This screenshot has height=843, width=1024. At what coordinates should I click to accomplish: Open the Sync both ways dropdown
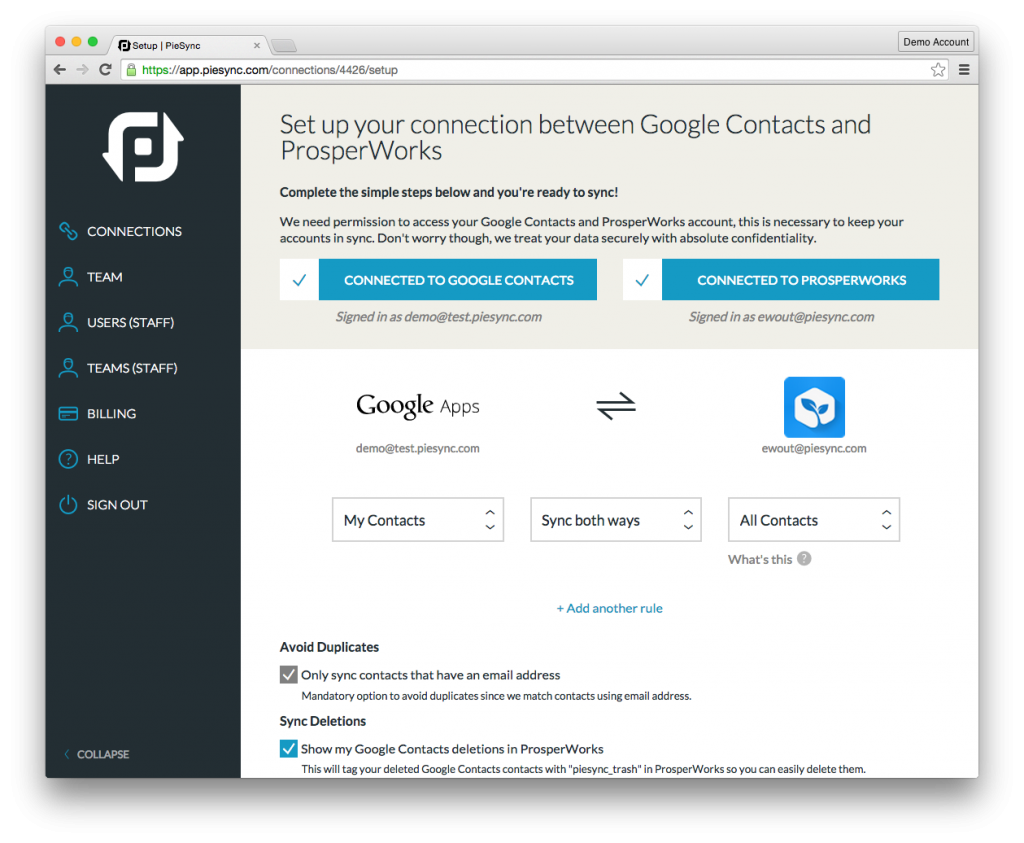(616, 520)
